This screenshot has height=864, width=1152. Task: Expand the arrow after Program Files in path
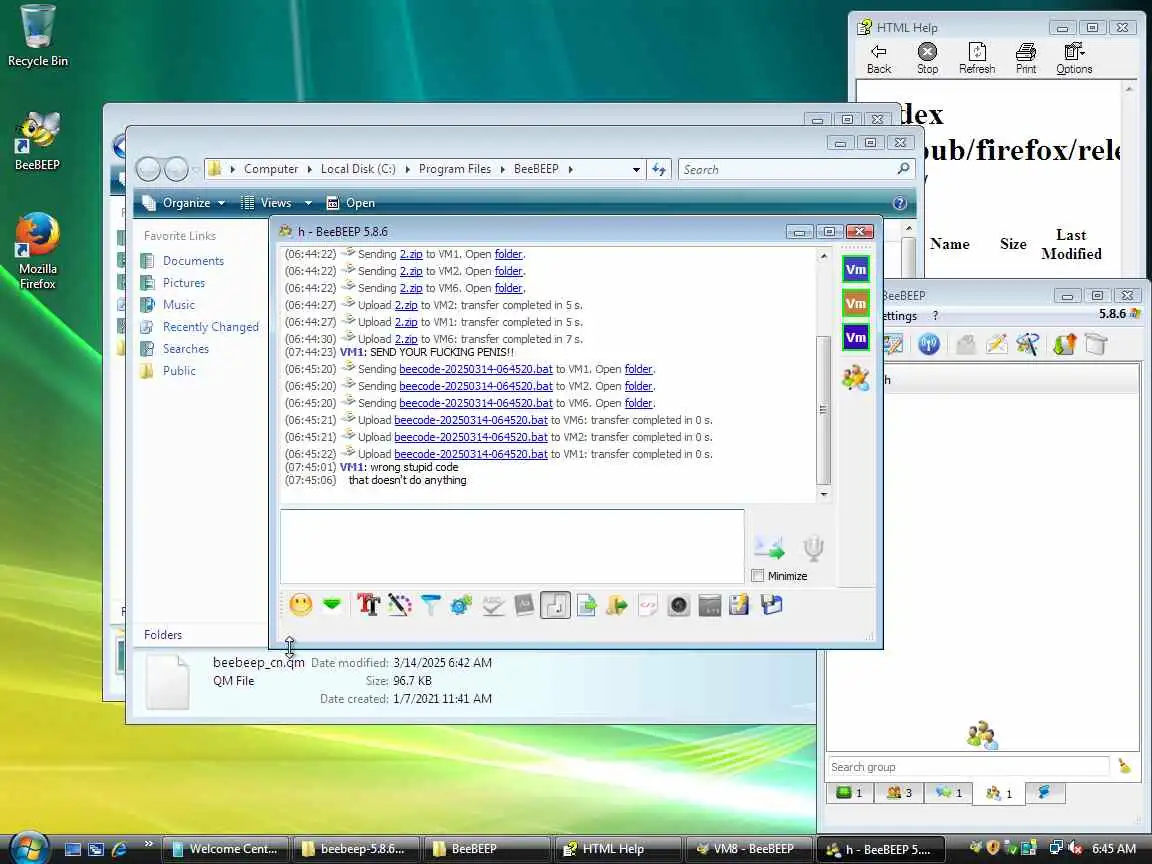click(x=503, y=169)
